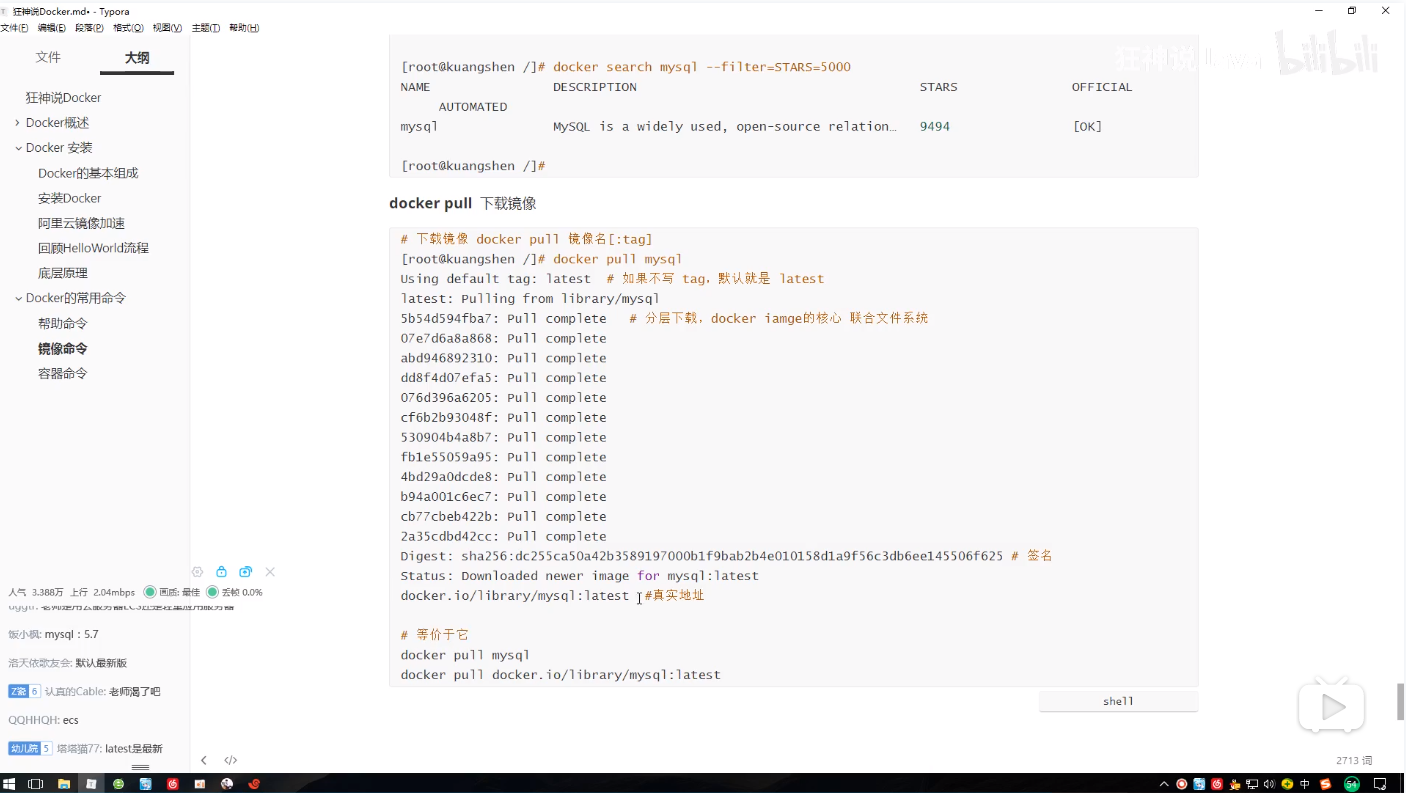Click chat message 默认最新版
The image size is (1406, 793).
coord(101,662)
